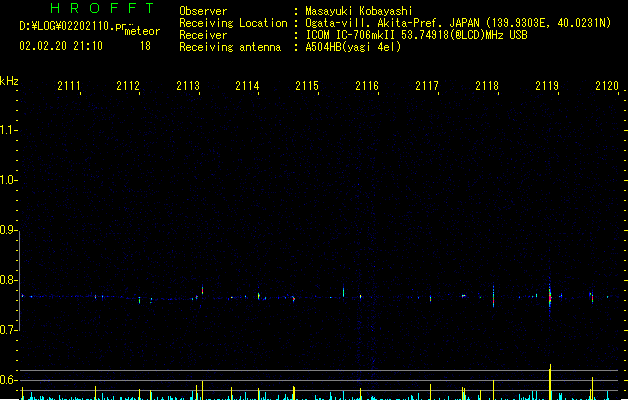
Task: Click the 0.9 kHz frequency label
Action: [8, 229]
